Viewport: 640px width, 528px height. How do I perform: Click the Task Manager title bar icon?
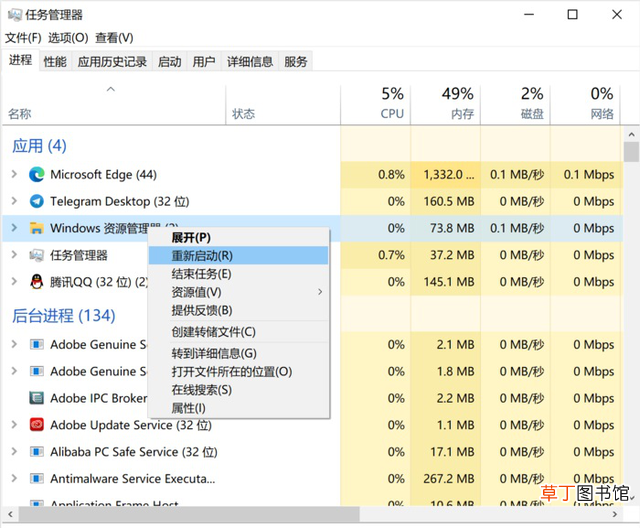(x=15, y=15)
